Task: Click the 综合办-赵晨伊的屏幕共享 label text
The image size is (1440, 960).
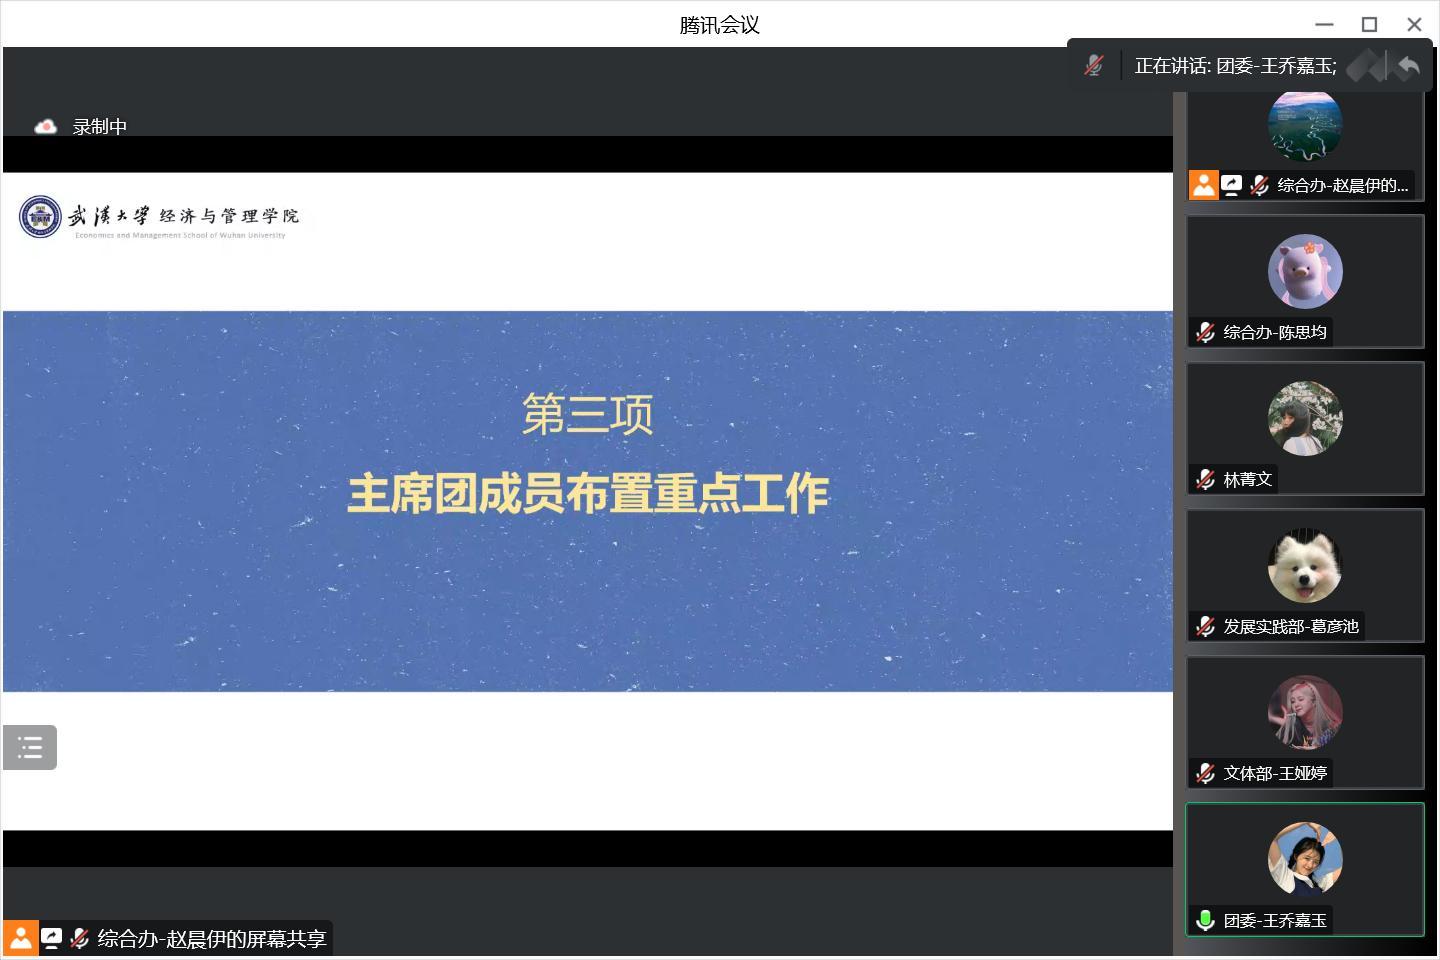Action: [212, 938]
